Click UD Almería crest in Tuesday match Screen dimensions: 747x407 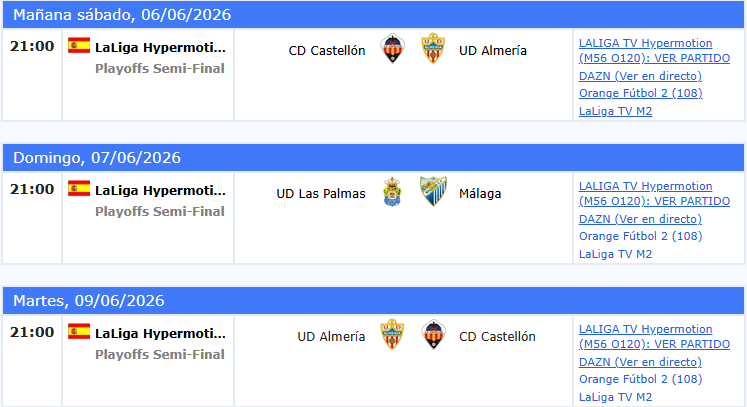(x=392, y=335)
